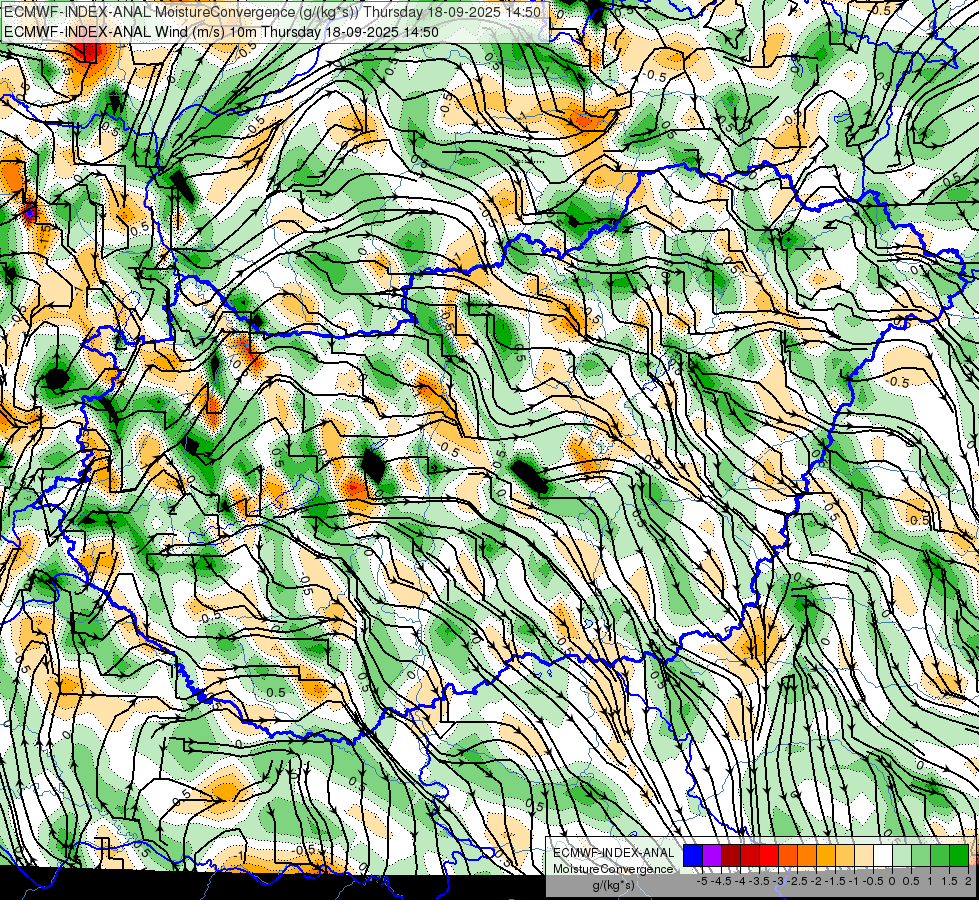The height and width of the screenshot is (900, 979).
Task: Click the '1.5' tick label on the legend scale
Action: point(950,881)
